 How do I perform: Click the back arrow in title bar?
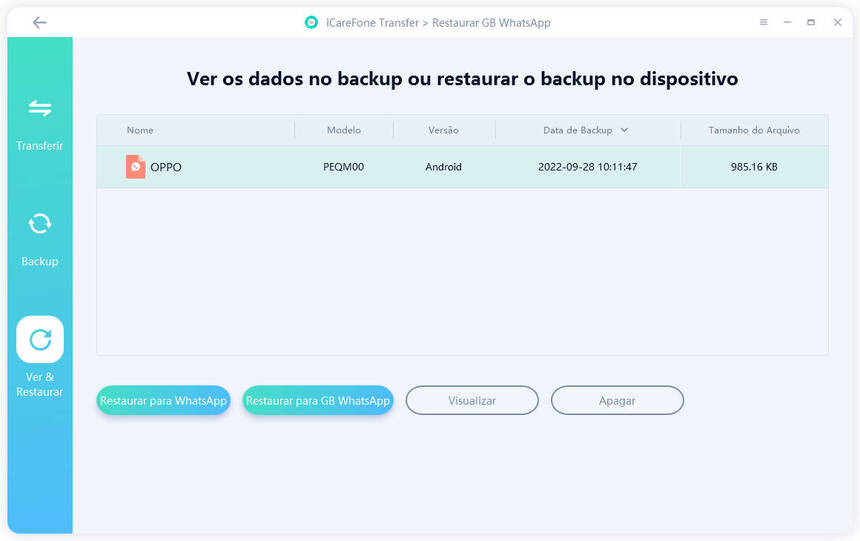click(39, 22)
